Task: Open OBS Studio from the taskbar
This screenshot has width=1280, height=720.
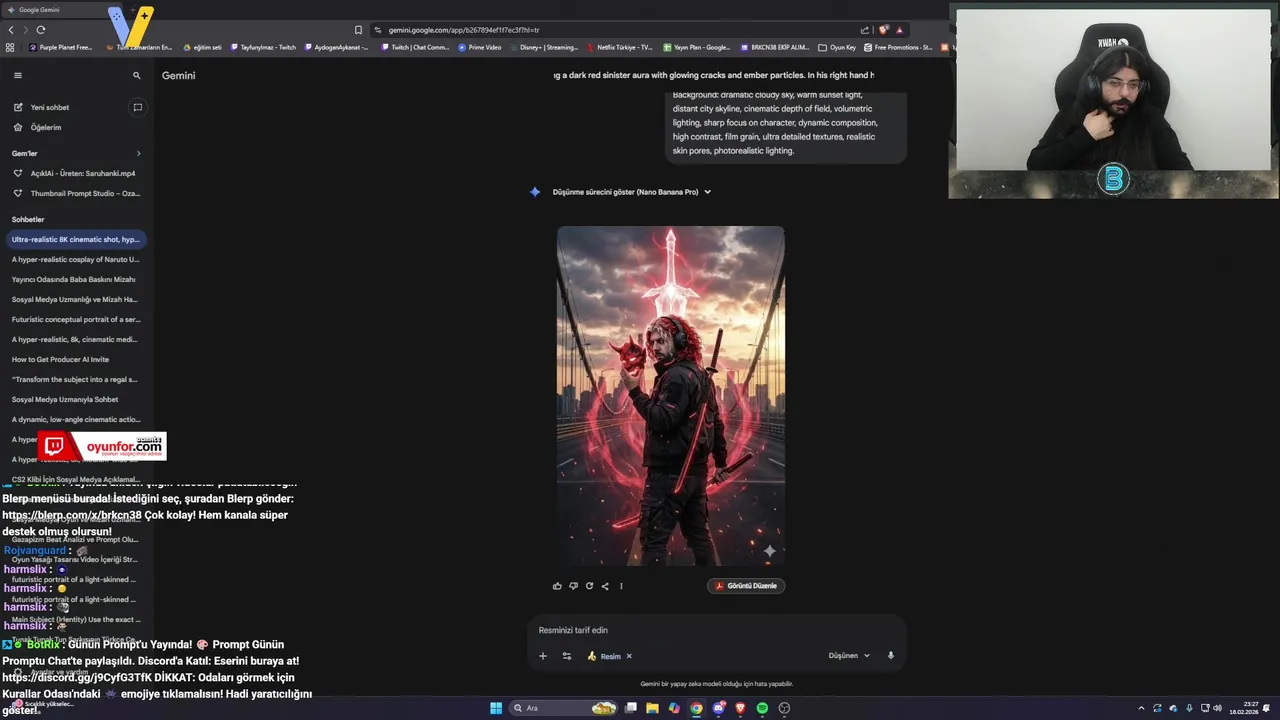Action: pyautogui.click(x=784, y=708)
